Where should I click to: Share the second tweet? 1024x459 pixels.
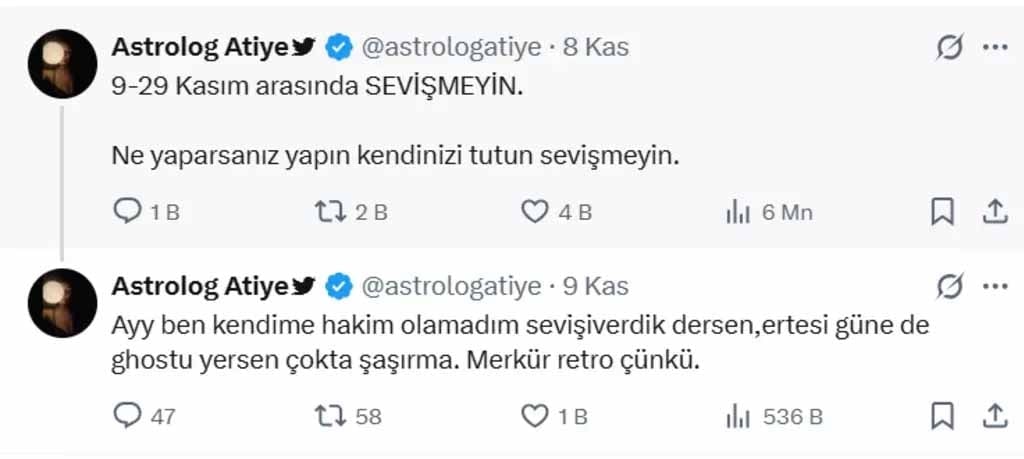994,416
